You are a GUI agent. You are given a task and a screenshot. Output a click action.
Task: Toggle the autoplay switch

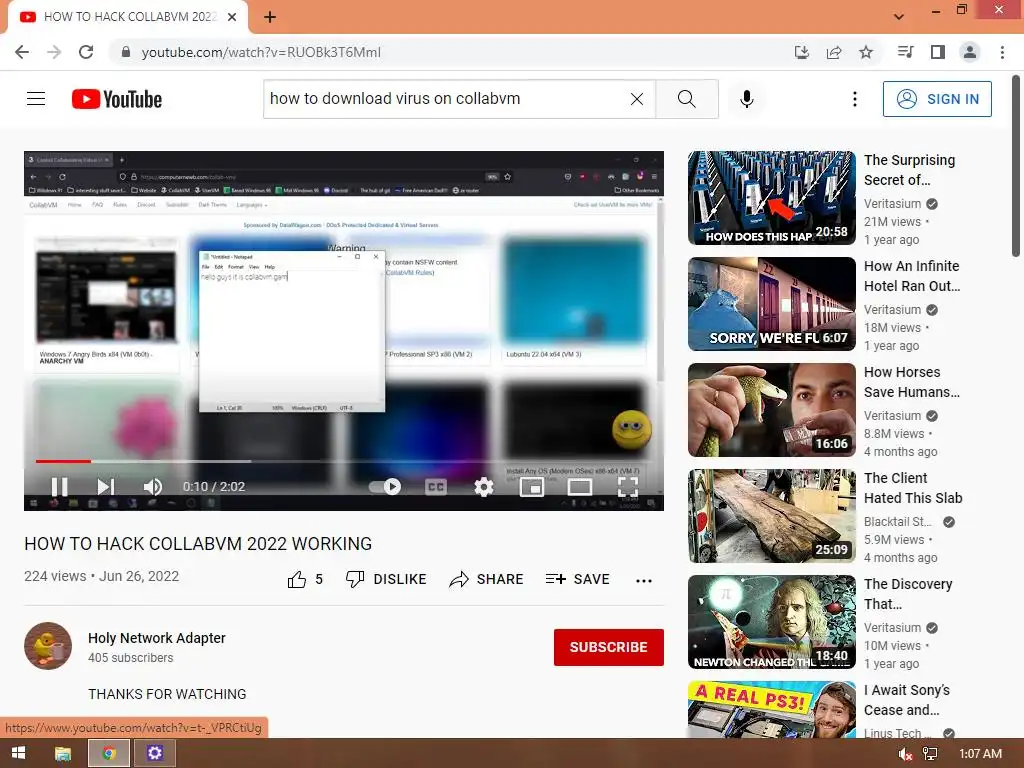[385, 487]
